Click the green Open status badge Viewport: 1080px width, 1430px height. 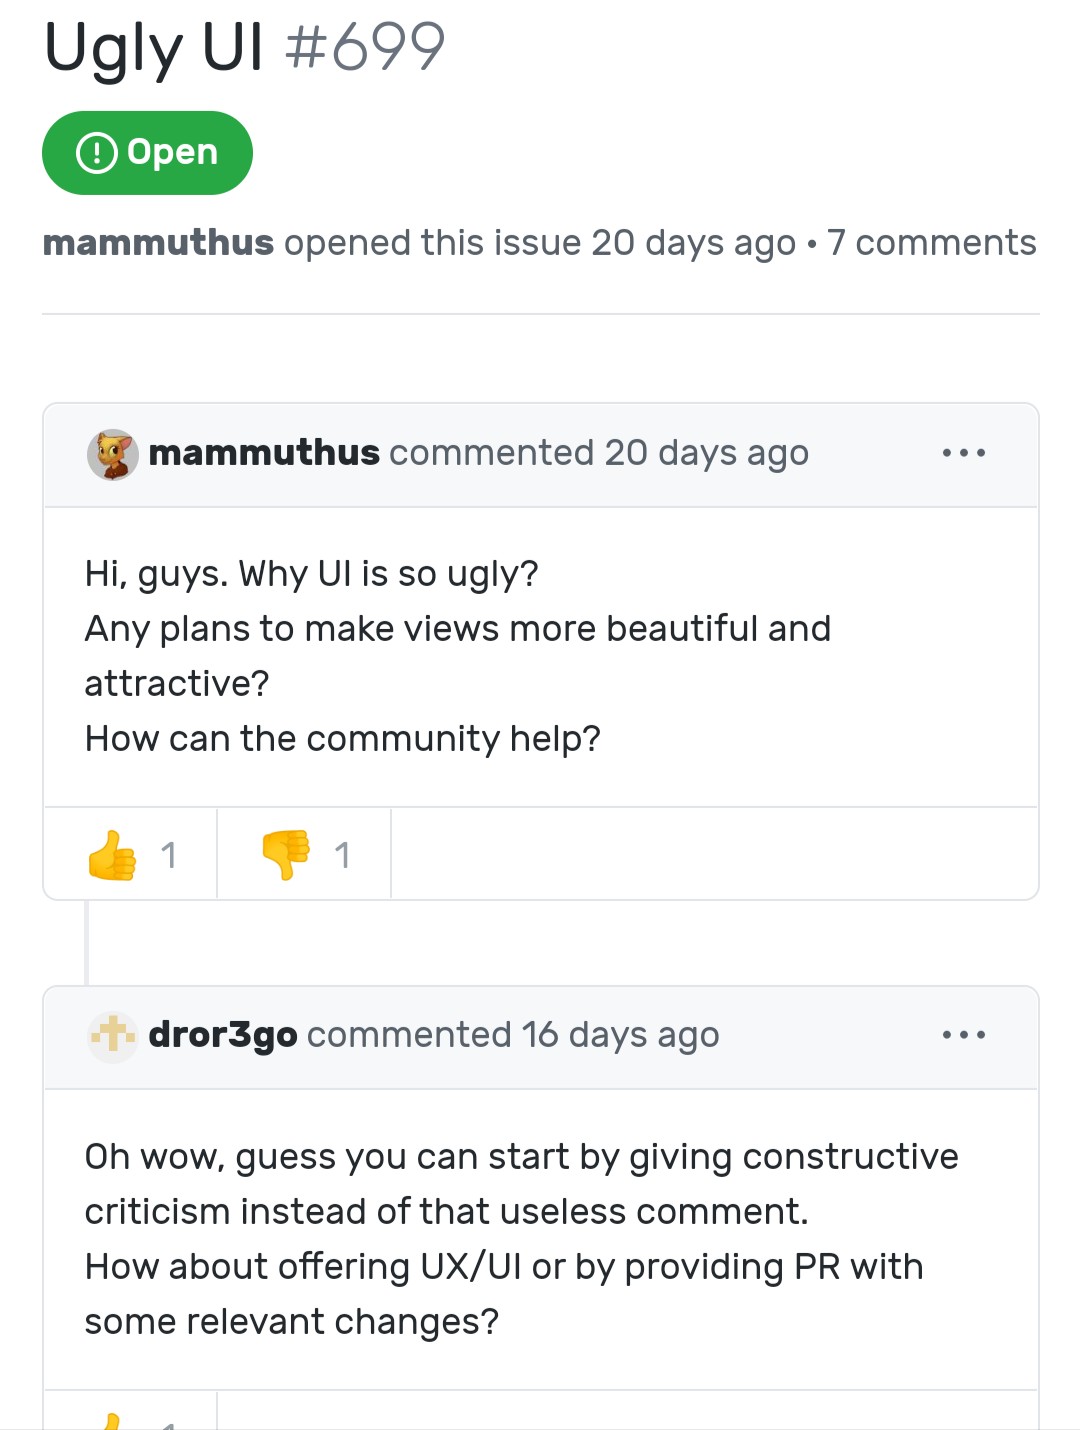pyautogui.click(x=147, y=153)
